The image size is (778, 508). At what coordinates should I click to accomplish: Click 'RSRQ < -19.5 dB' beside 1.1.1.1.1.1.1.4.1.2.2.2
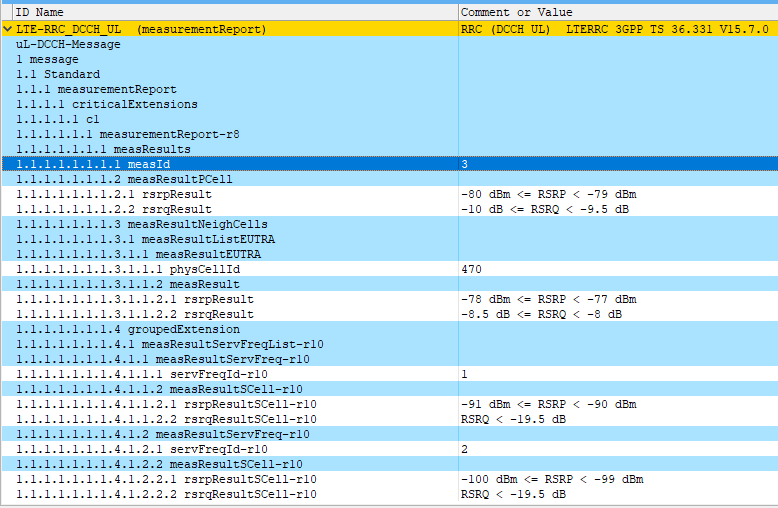(x=513, y=494)
